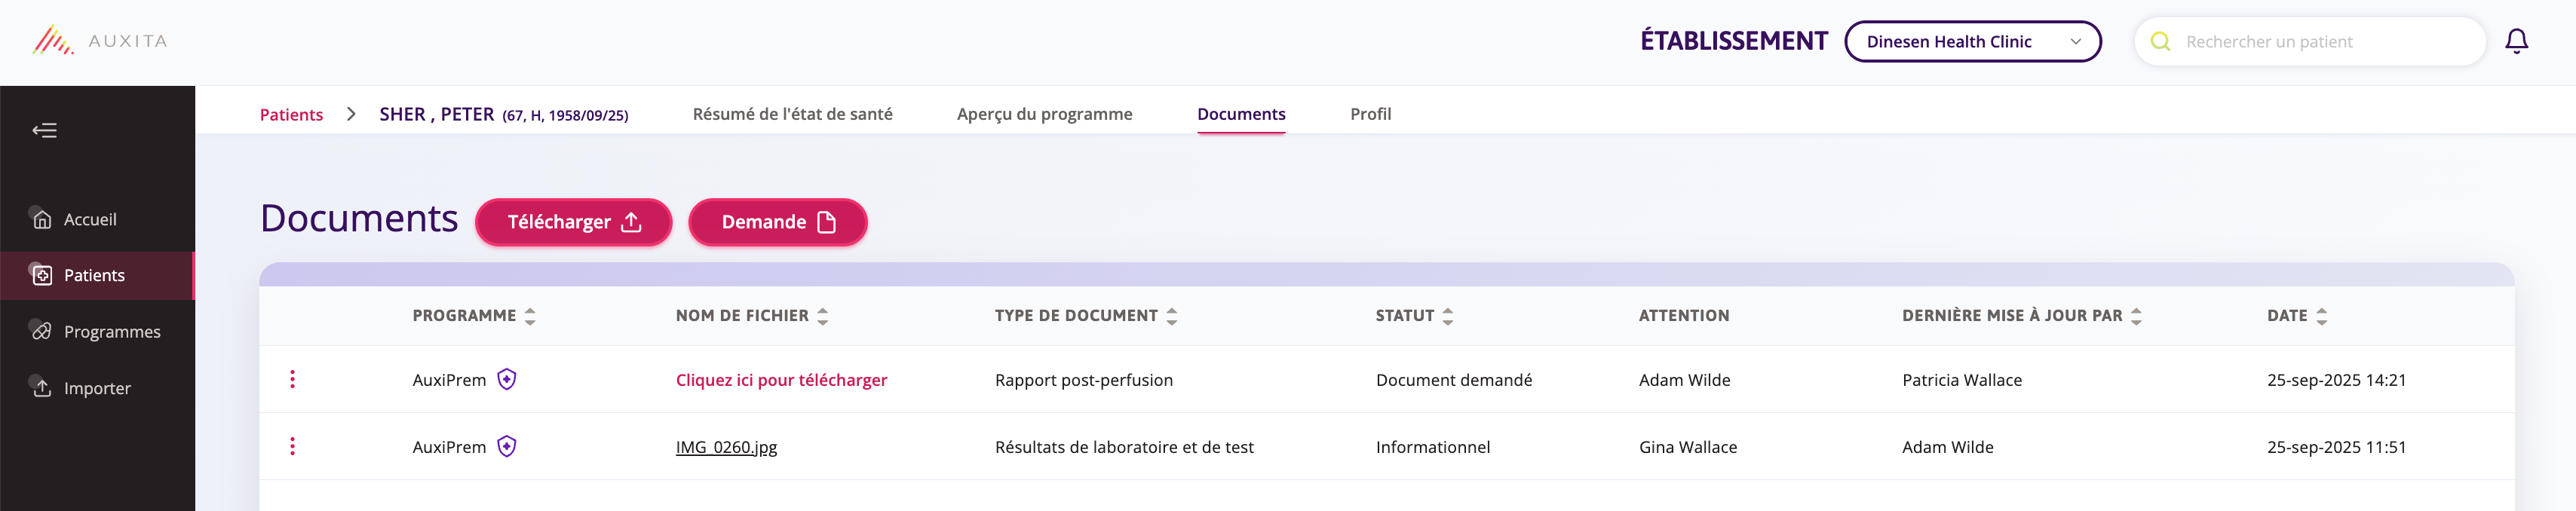This screenshot has height=511, width=2576.
Task: Click the Accueil home icon
Action: (x=42, y=219)
